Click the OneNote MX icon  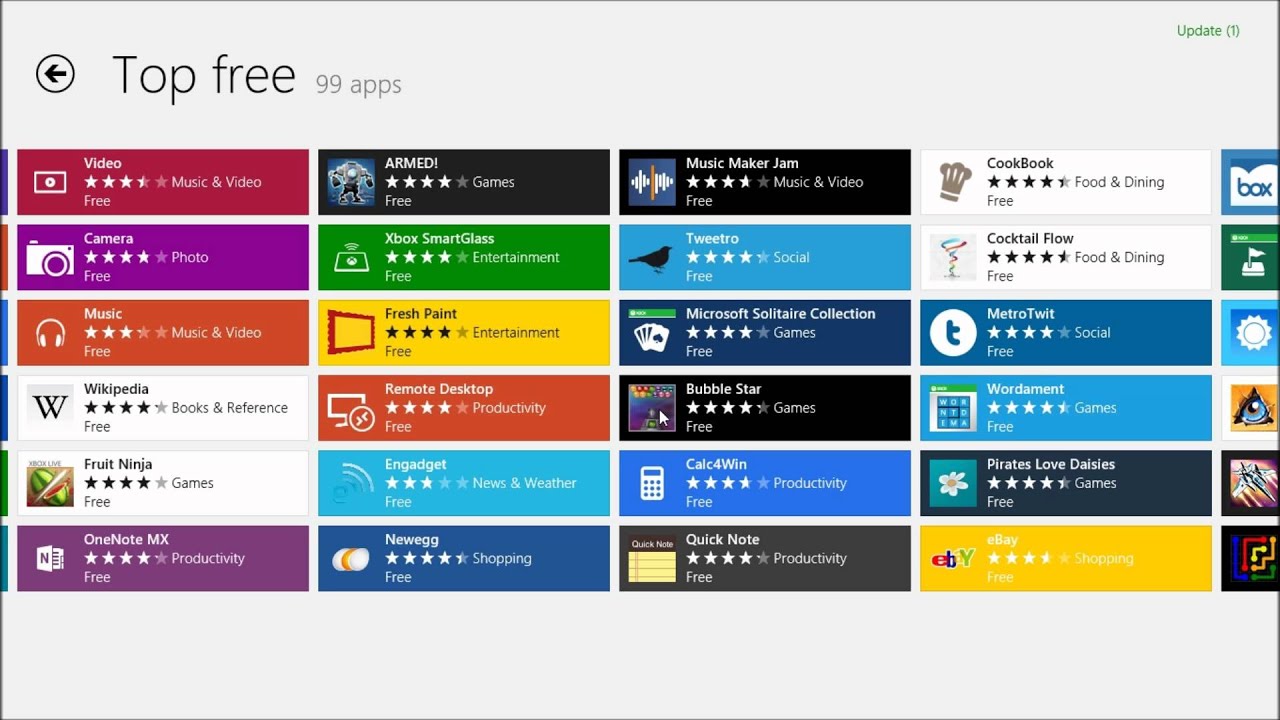tap(50, 558)
